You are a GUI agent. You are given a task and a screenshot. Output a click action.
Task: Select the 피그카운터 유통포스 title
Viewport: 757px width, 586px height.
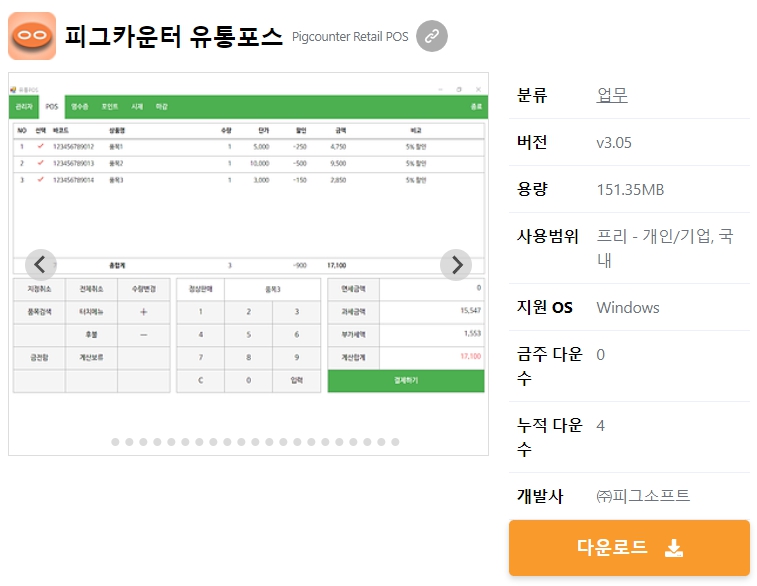click(x=173, y=36)
